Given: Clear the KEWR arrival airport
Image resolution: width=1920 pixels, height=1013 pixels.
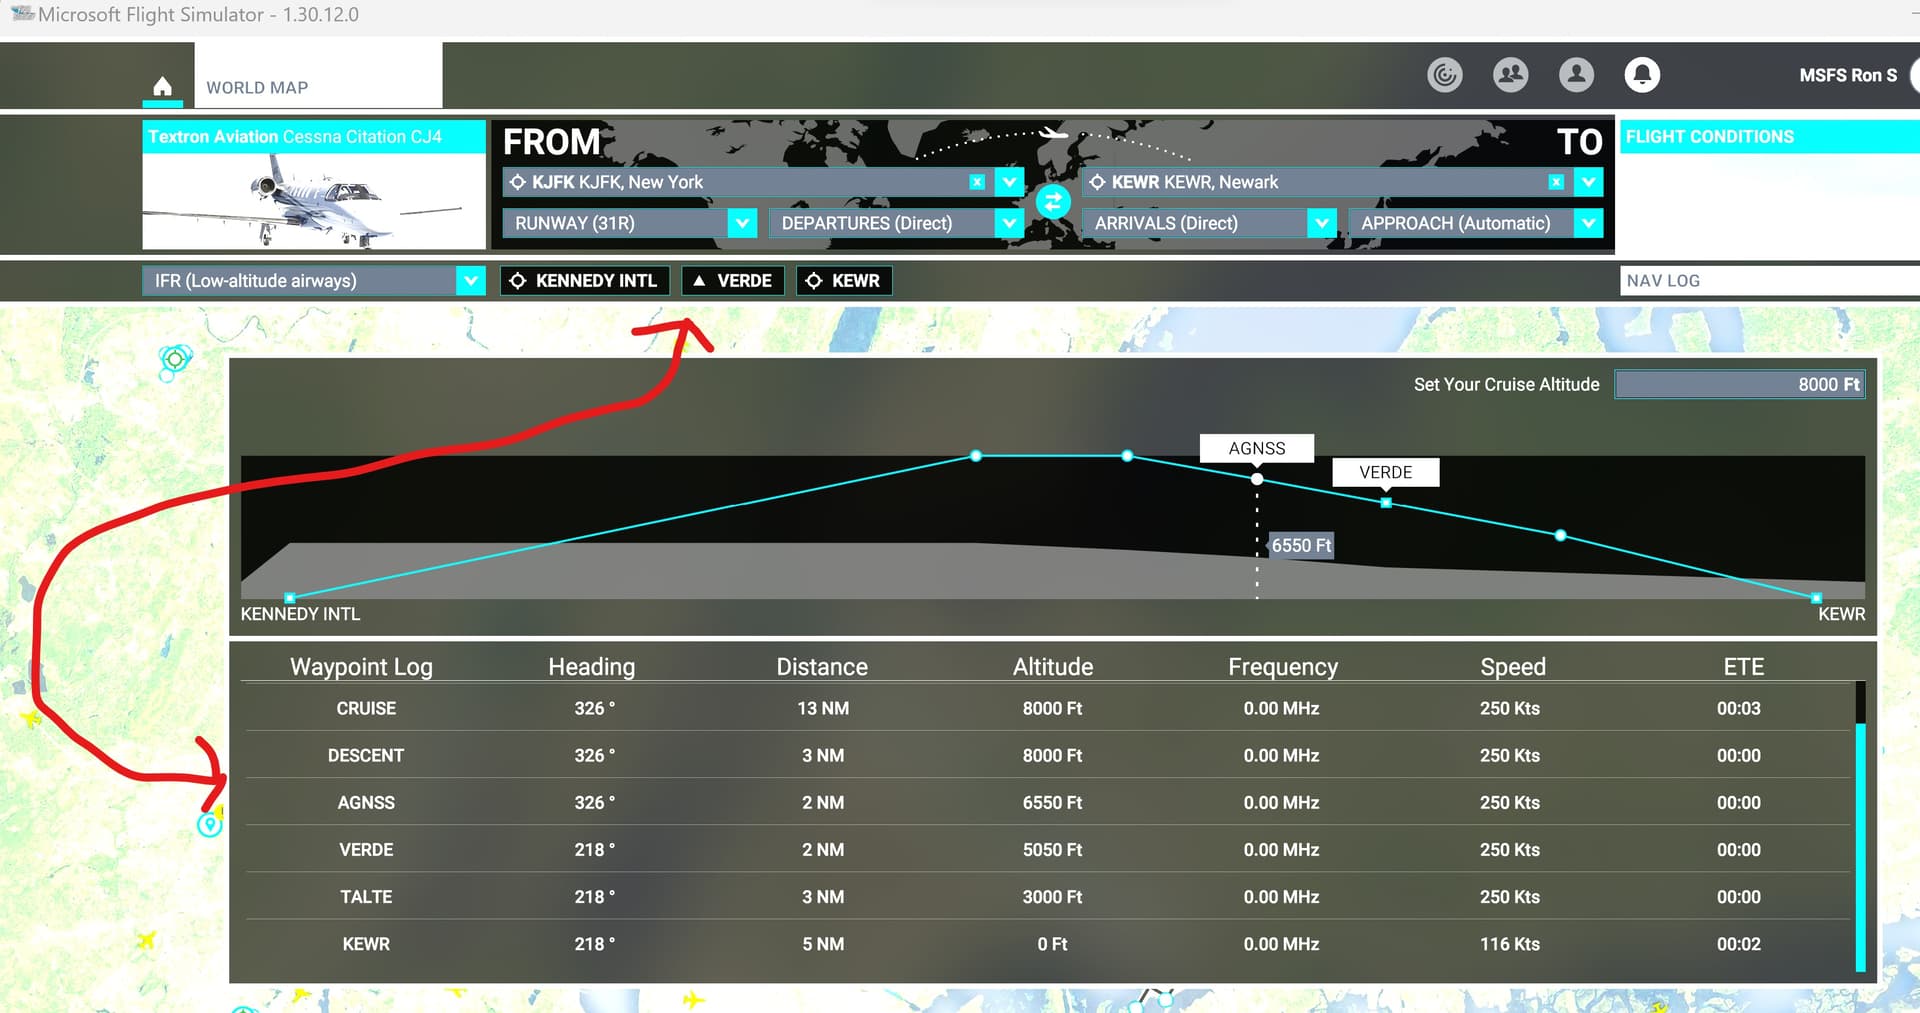Looking at the screenshot, I should coord(1556,182).
